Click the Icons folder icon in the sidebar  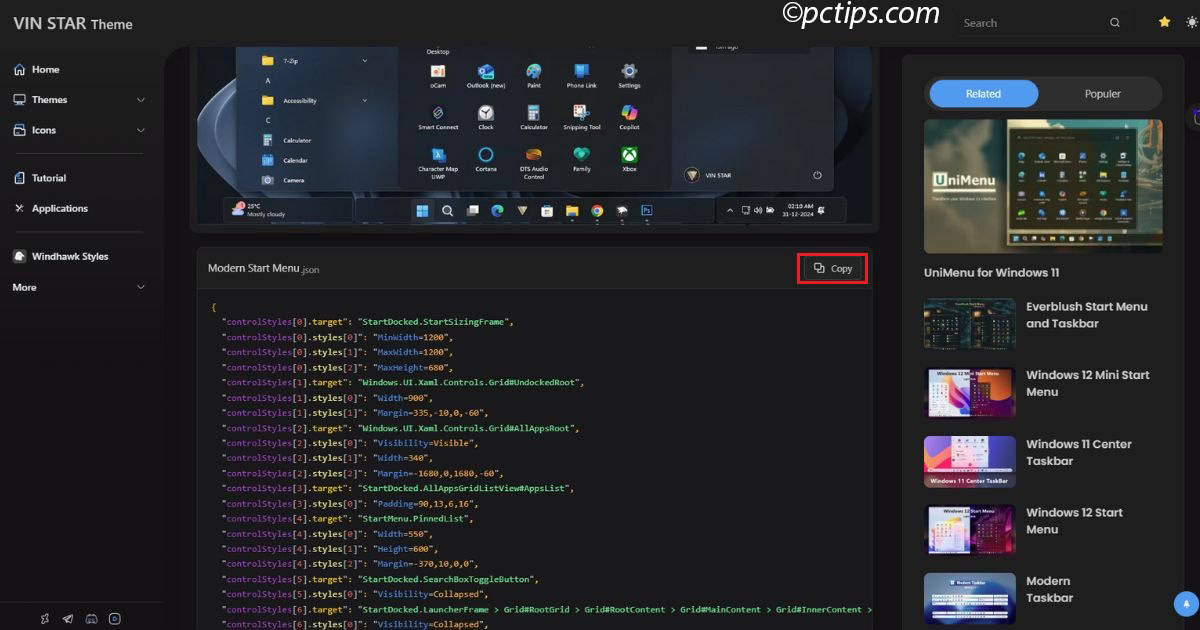click(x=19, y=130)
